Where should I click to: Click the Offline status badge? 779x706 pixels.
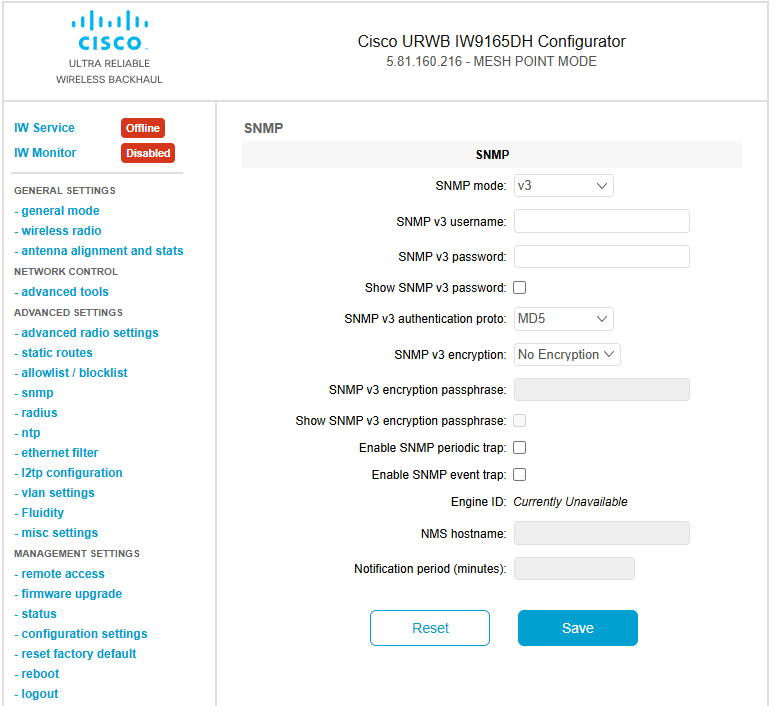[143, 128]
